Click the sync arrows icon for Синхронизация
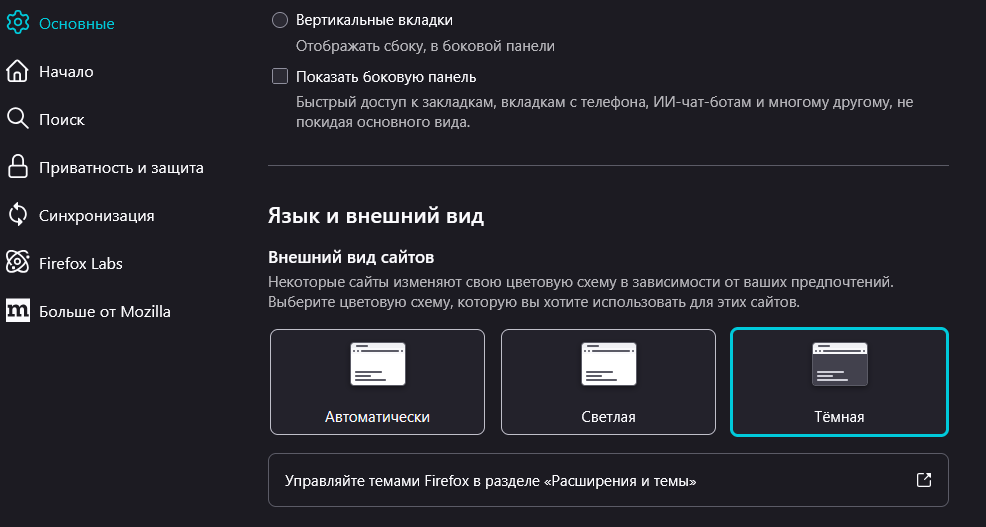 coord(17,215)
